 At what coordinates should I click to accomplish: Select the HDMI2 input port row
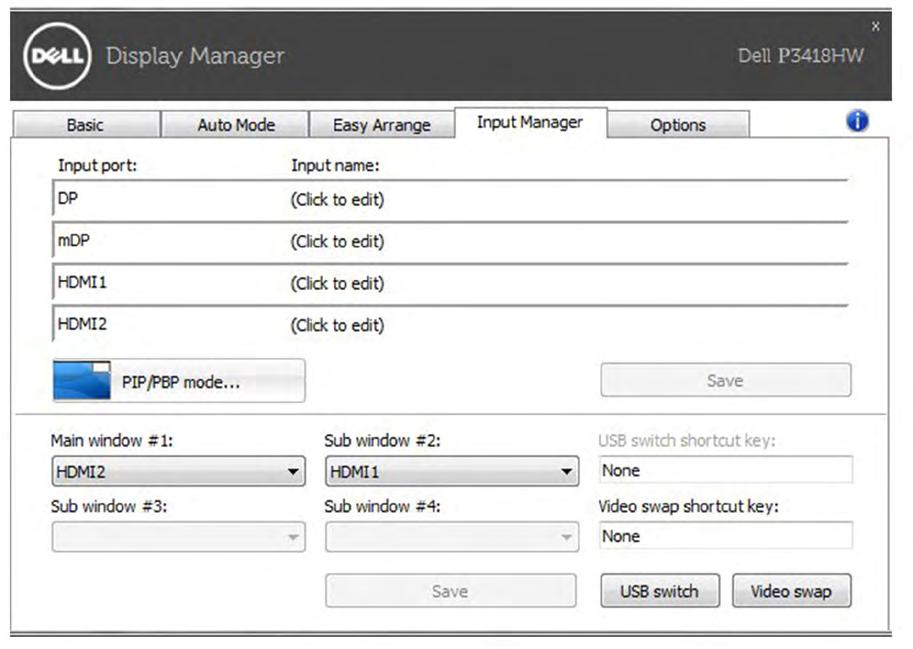(x=450, y=324)
